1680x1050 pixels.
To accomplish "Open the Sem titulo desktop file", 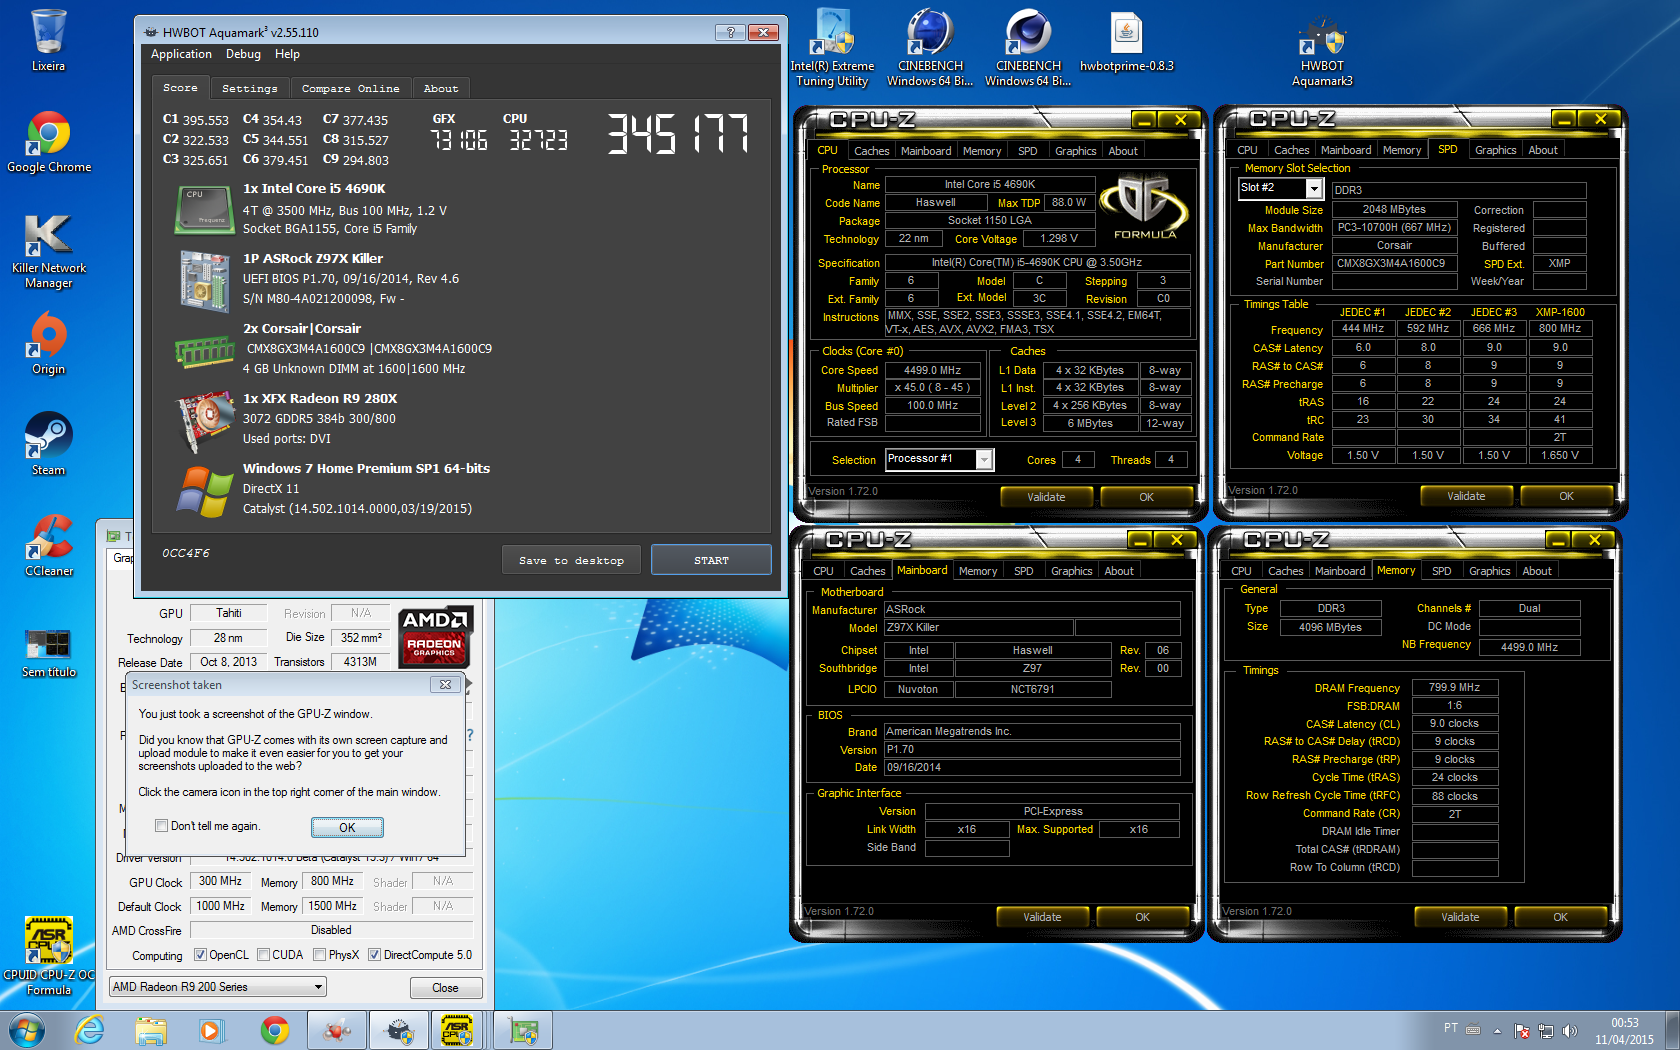I will pyautogui.click(x=48, y=652).
